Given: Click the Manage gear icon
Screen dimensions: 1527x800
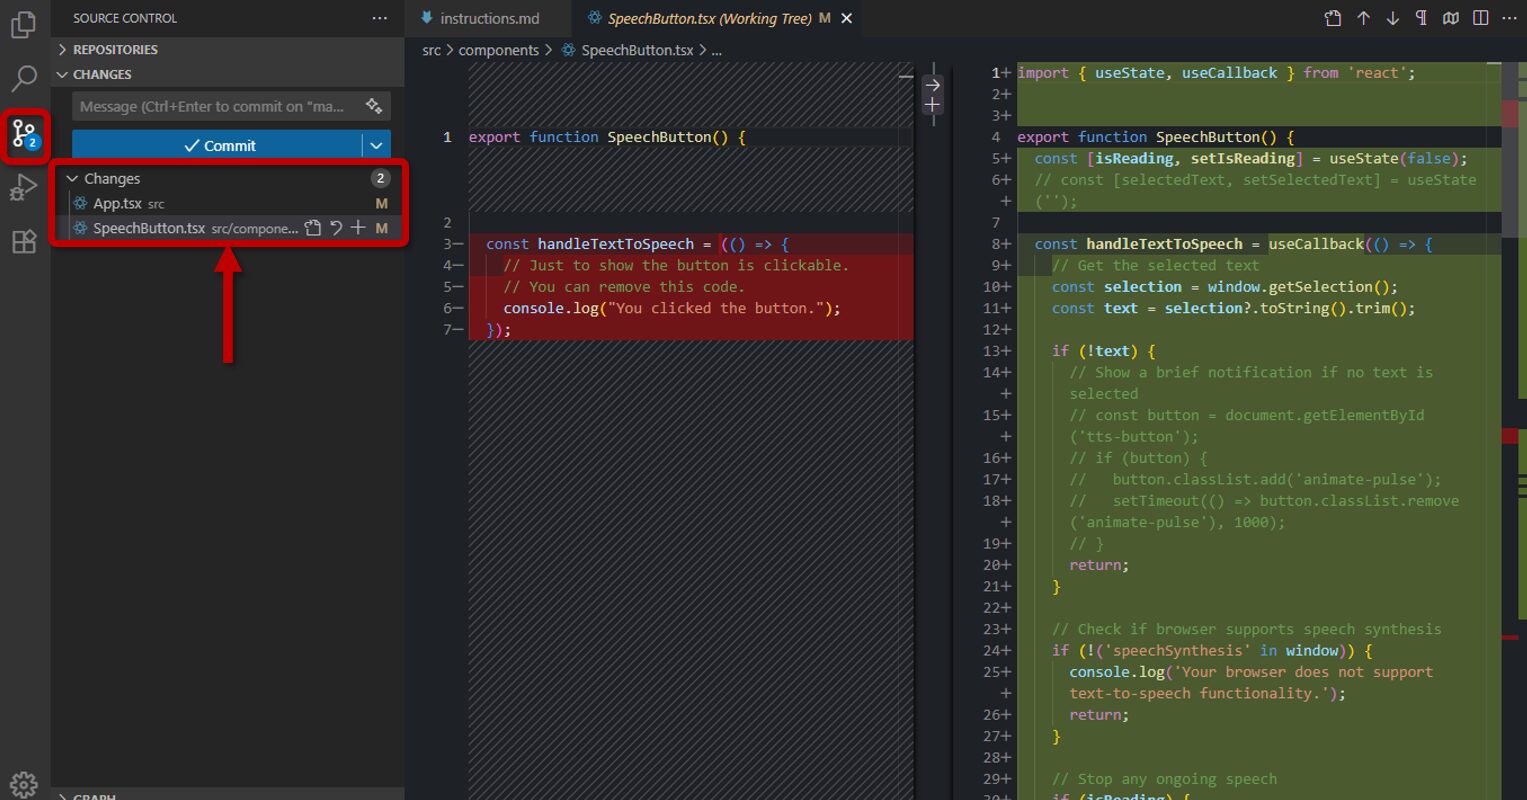Looking at the screenshot, I should coord(24,784).
